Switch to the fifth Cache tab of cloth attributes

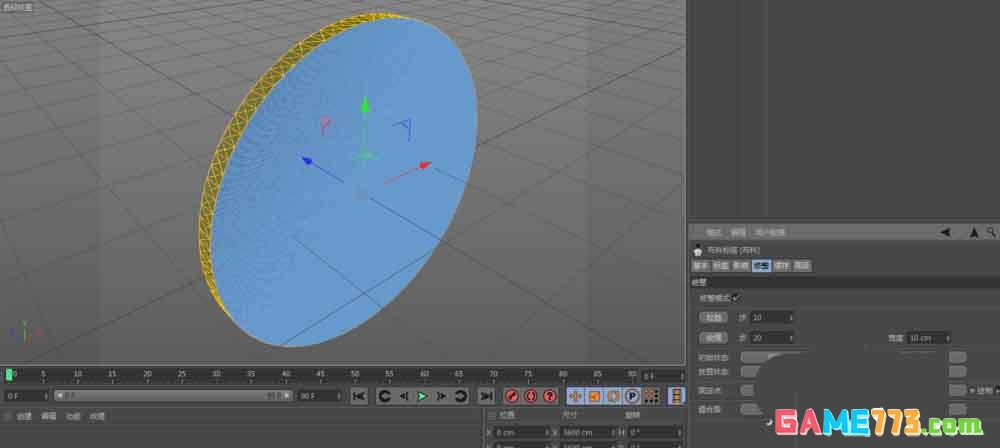pos(781,265)
